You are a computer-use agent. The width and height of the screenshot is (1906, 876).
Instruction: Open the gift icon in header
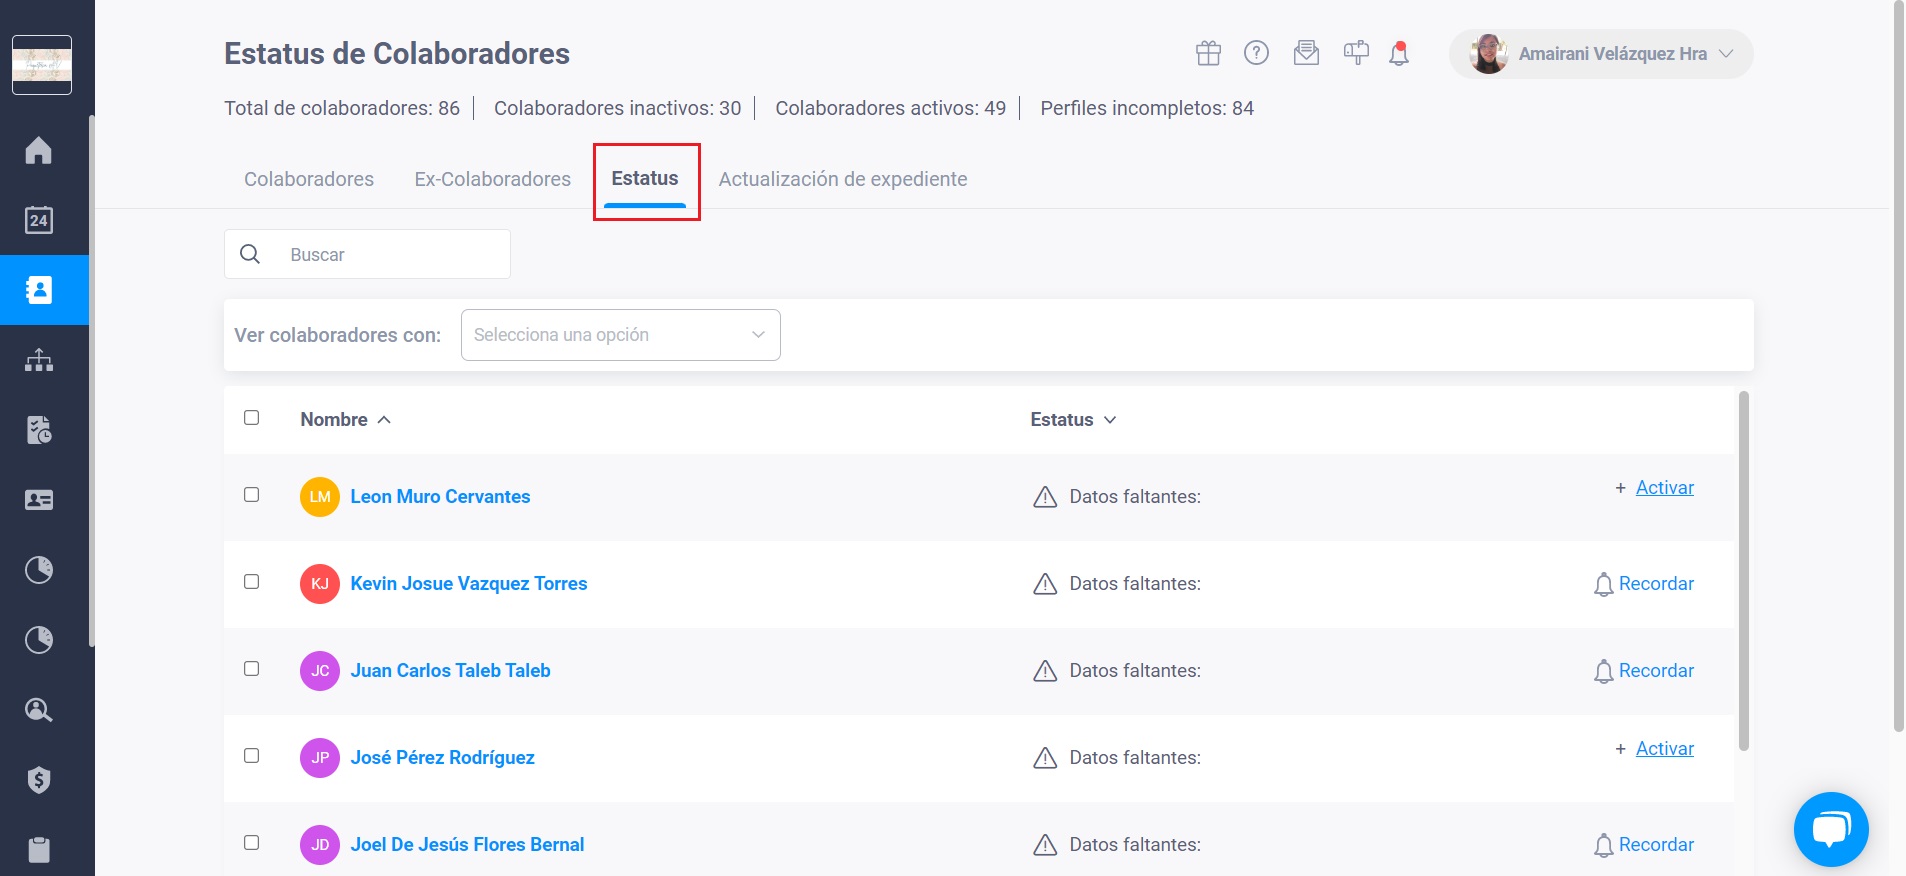tap(1208, 53)
